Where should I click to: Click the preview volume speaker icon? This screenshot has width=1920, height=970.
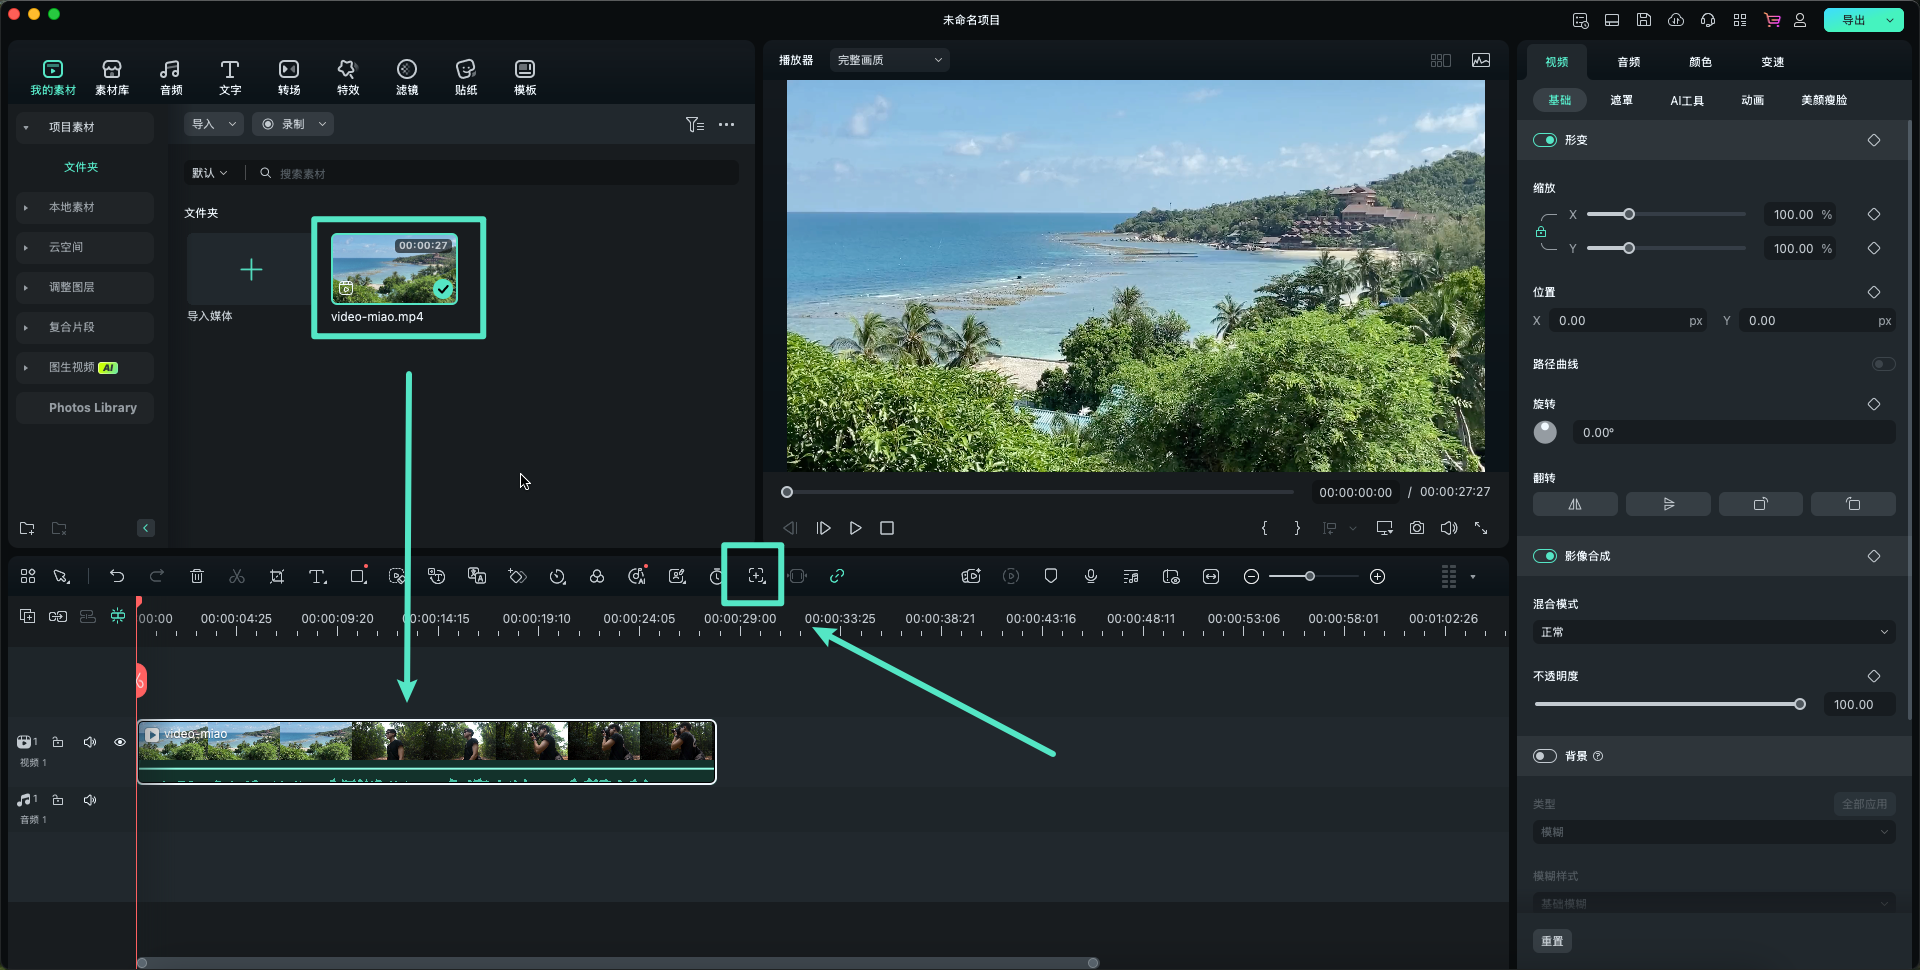[x=1449, y=528]
